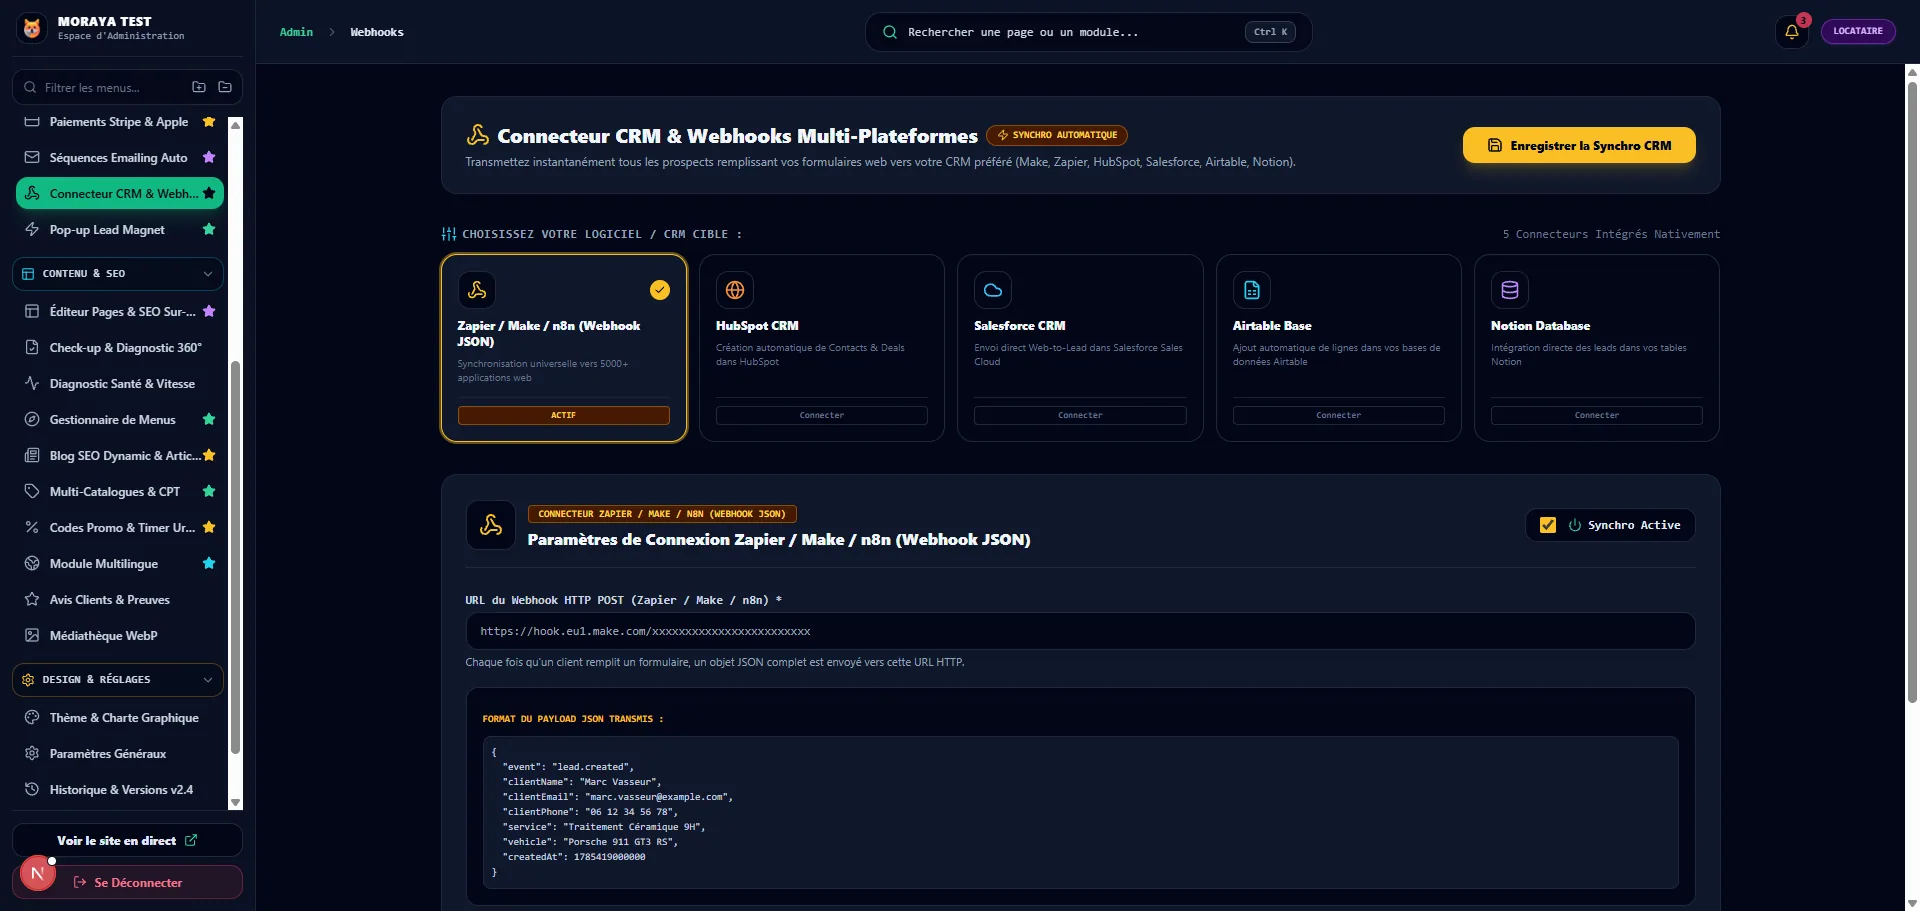Toggle favorite star for Gestionnaire de Menus

(x=209, y=420)
